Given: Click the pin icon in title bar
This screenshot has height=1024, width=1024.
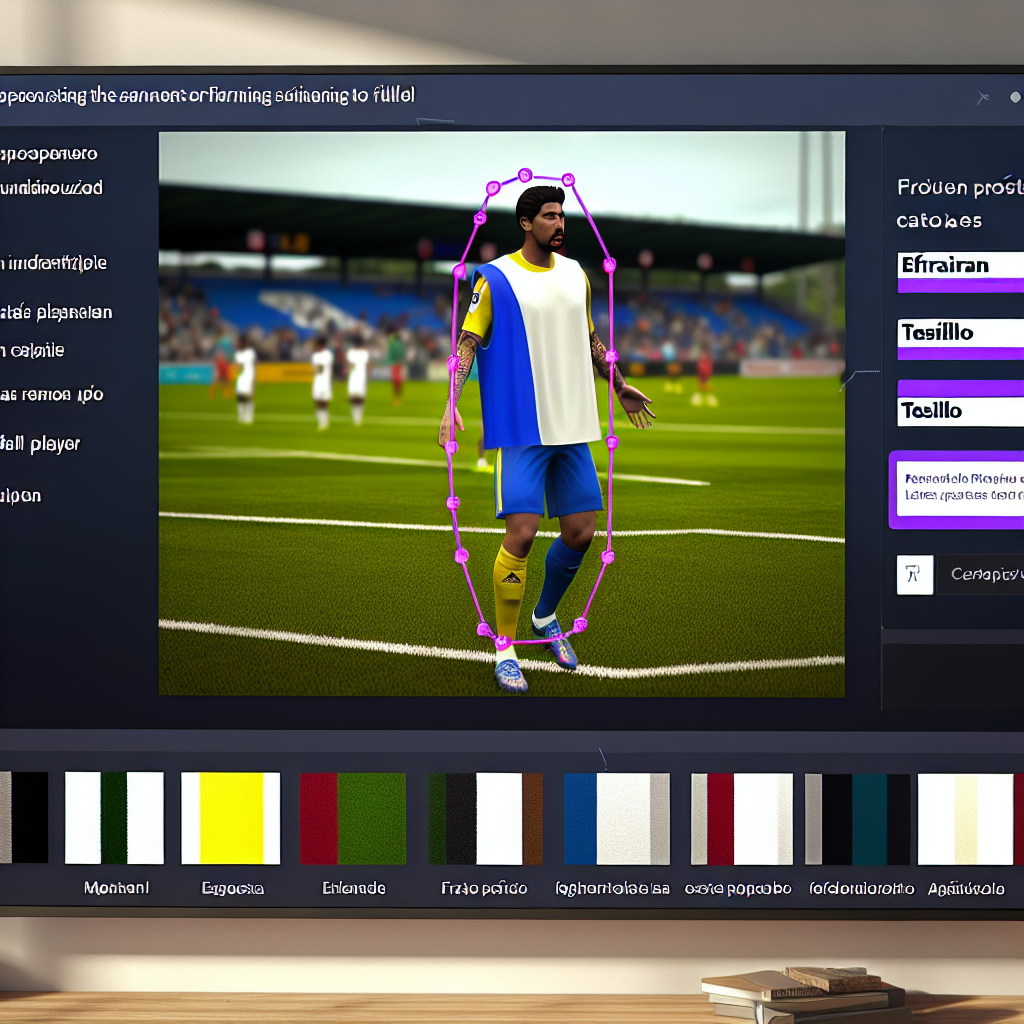Looking at the screenshot, I should (x=983, y=97).
